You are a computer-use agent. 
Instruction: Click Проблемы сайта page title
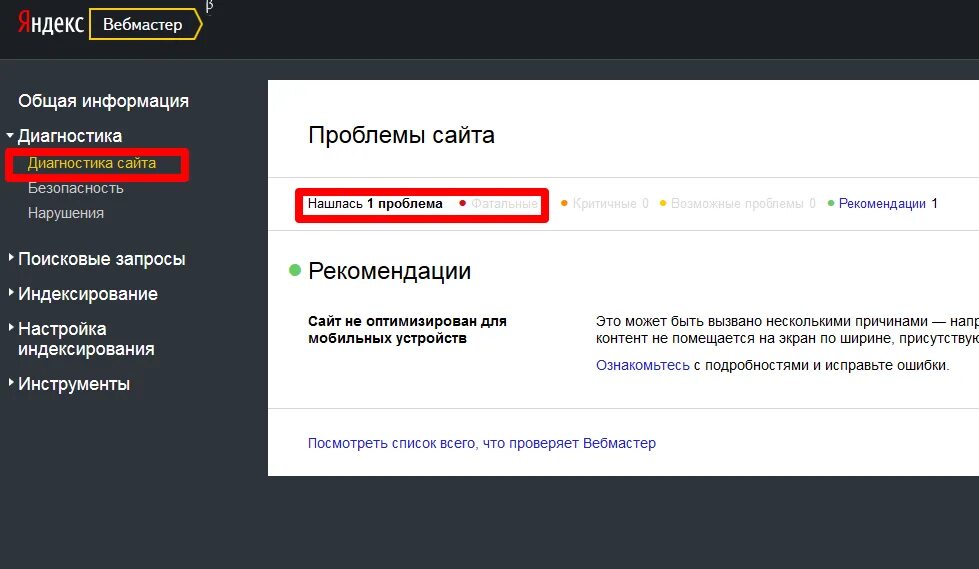(x=401, y=135)
